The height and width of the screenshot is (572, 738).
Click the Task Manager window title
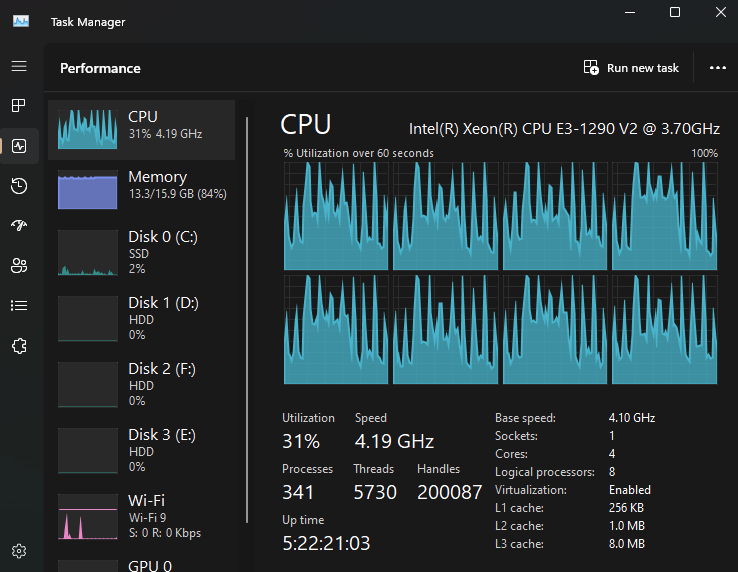click(88, 22)
